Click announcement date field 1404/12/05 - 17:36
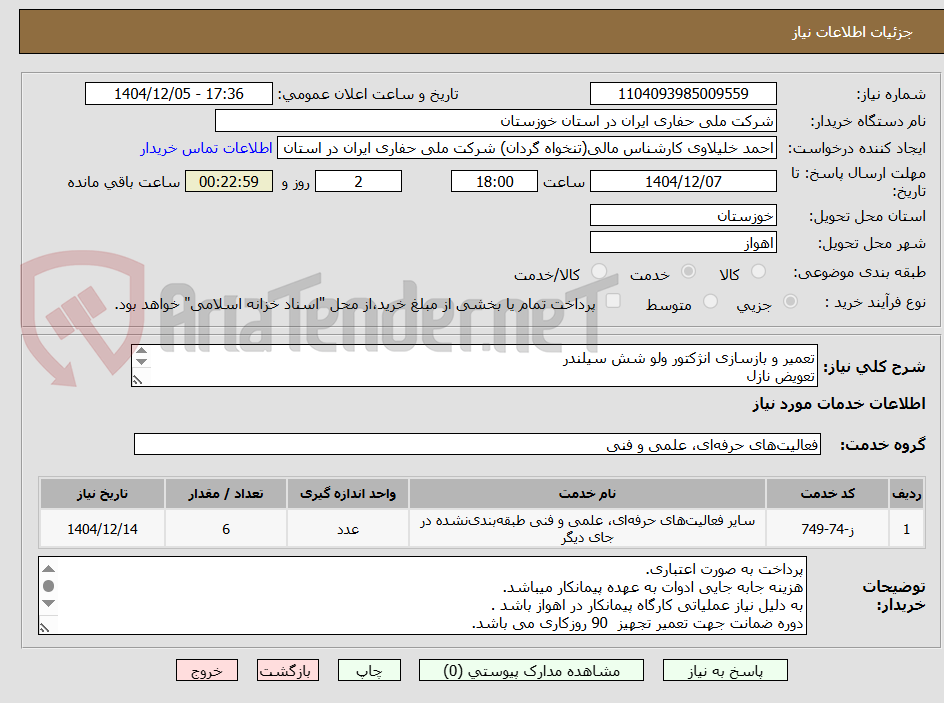This screenshot has height=703, width=944. coord(179,94)
